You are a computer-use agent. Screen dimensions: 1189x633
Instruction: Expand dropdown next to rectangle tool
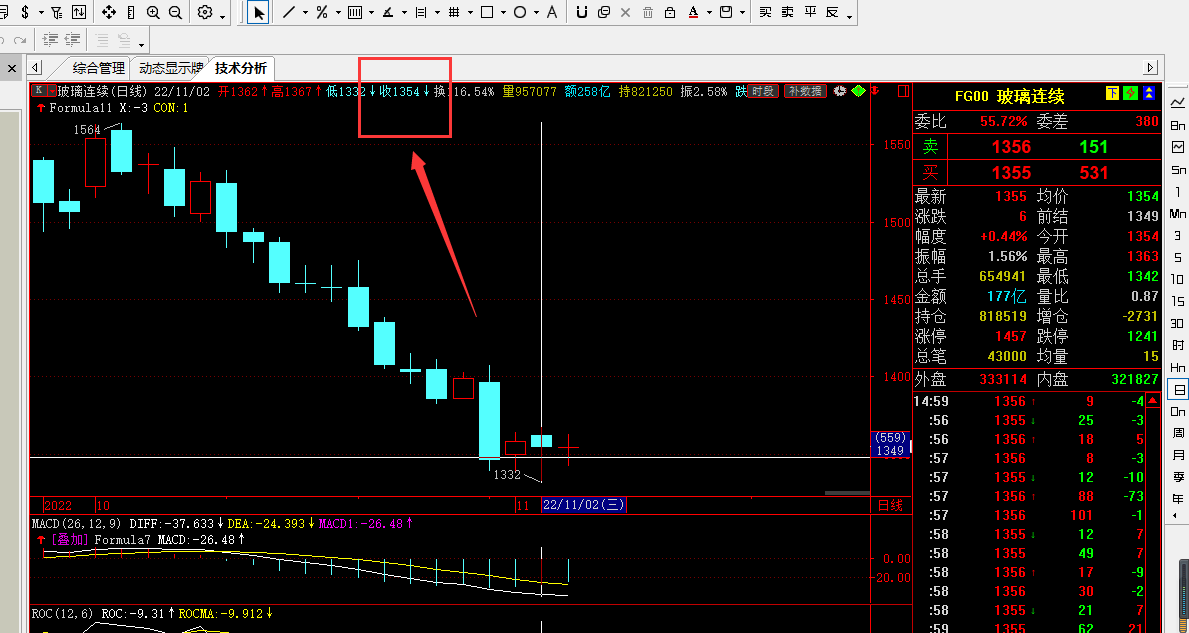(x=503, y=13)
